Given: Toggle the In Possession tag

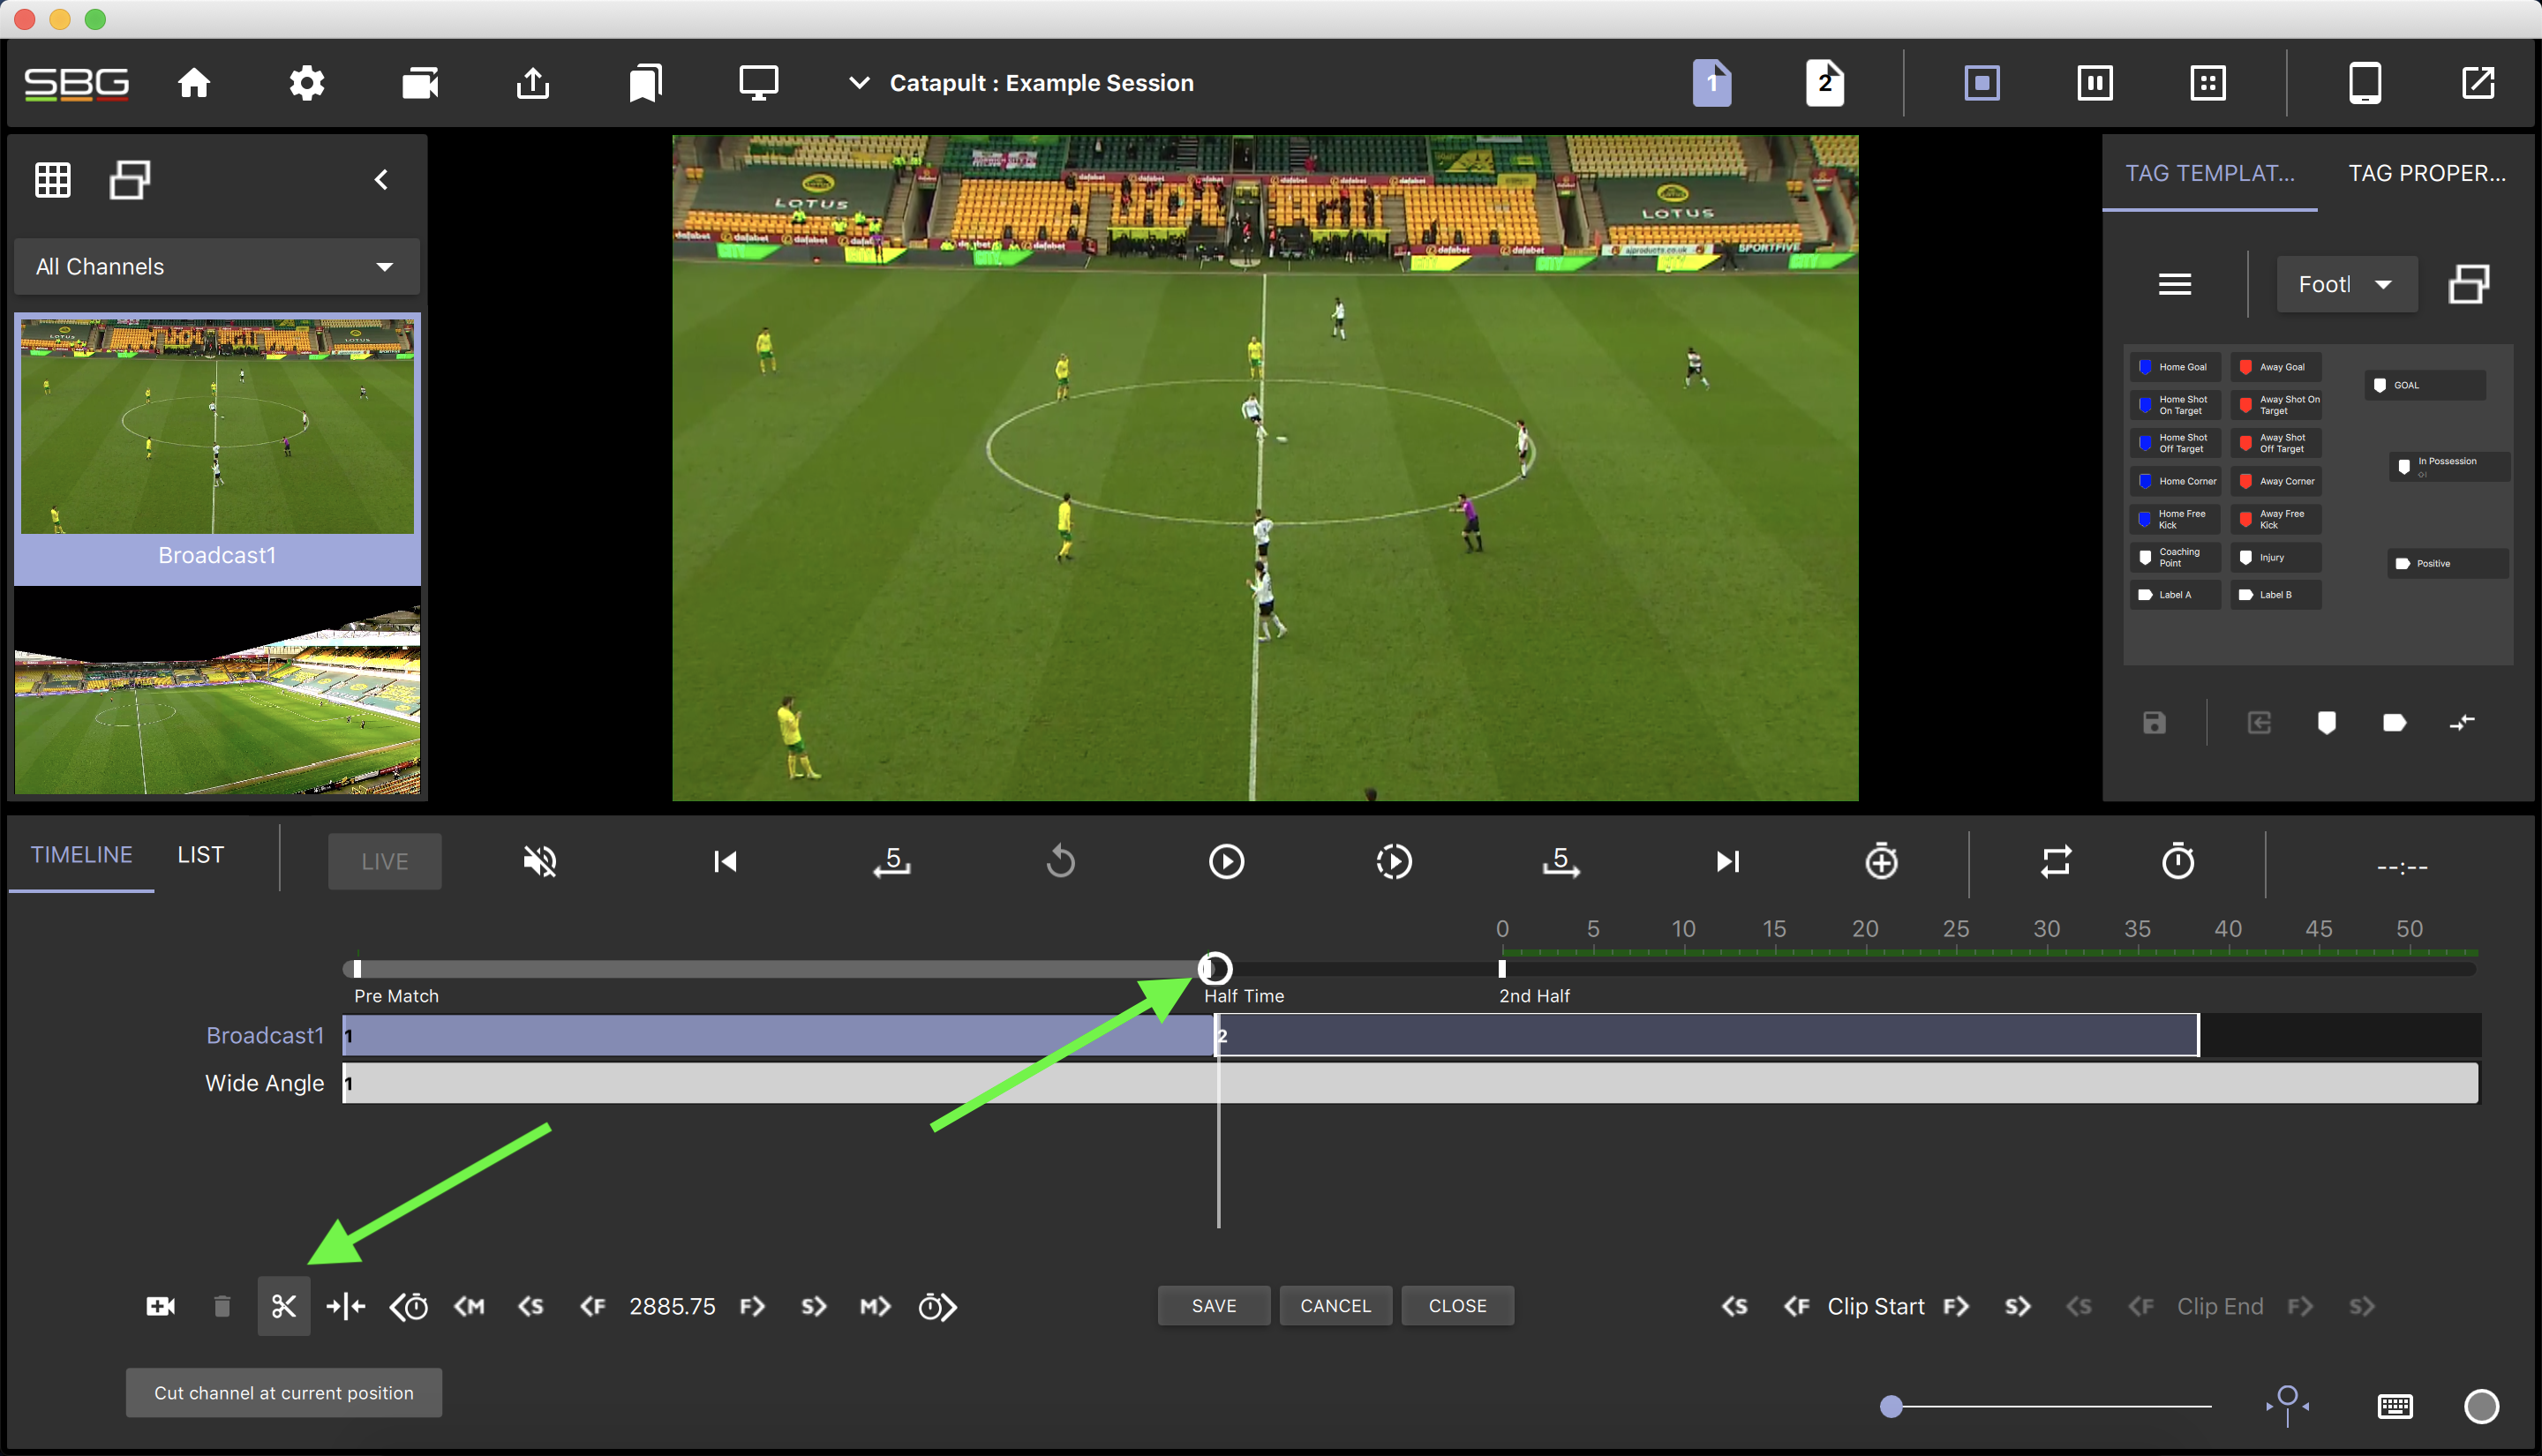Looking at the screenshot, I should [2450, 466].
